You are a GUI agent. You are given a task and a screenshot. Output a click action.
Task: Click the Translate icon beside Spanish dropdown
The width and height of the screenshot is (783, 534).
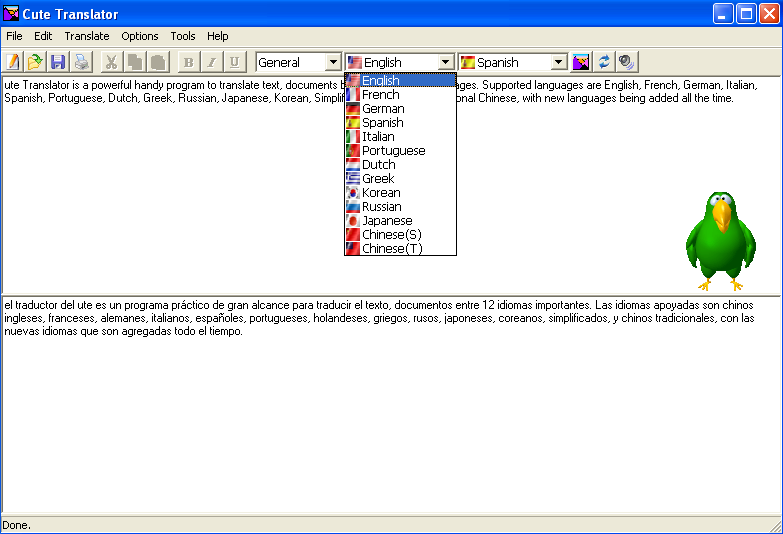coord(581,62)
